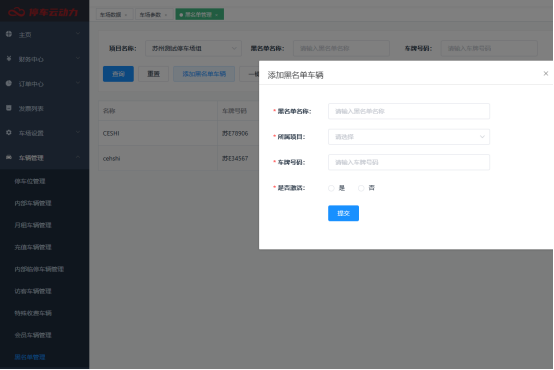Expand the 财务中心 menu chevron
Screen dimensions: 554x370
pos(78,58)
